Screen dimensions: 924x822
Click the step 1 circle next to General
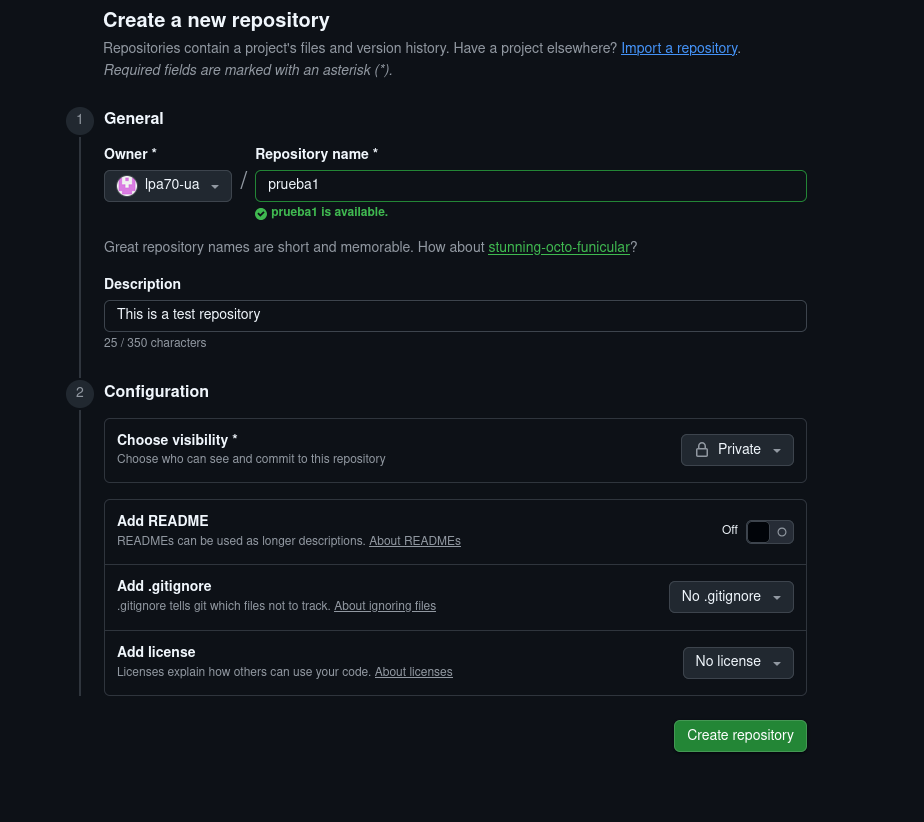(x=80, y=120)
